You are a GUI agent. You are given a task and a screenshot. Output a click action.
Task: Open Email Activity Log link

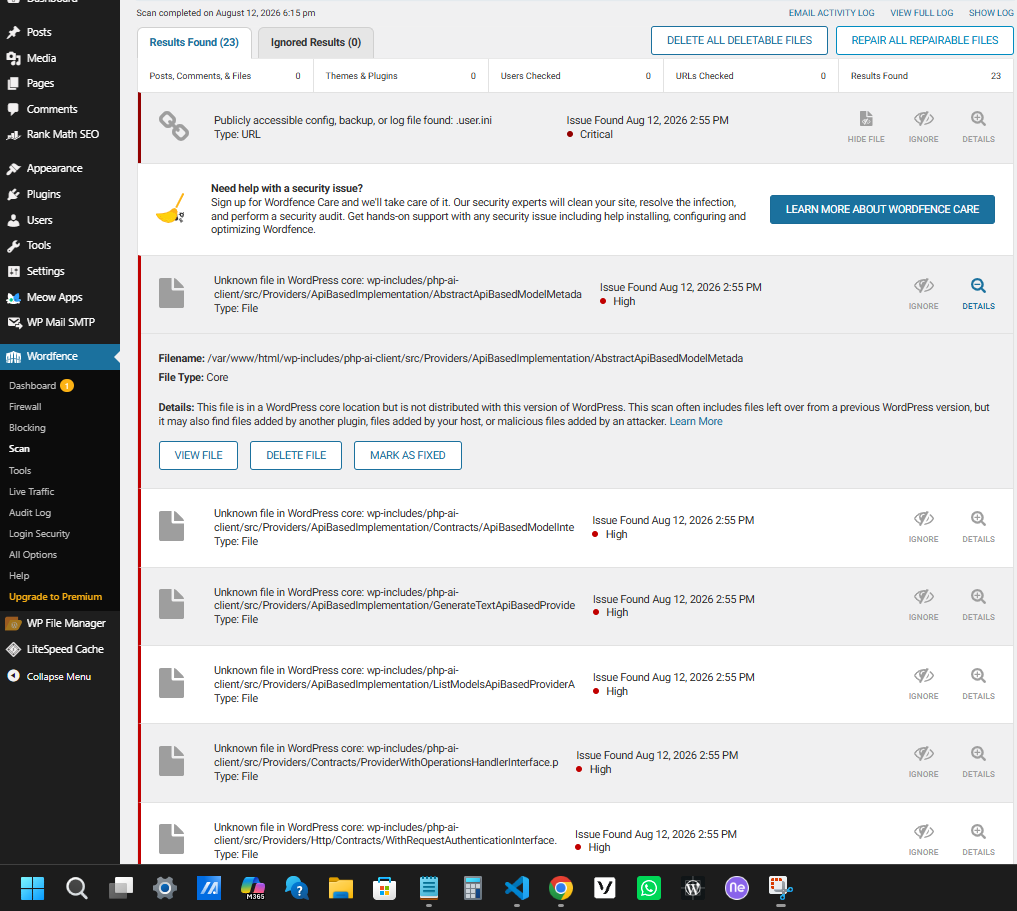(x=832, y=13)
